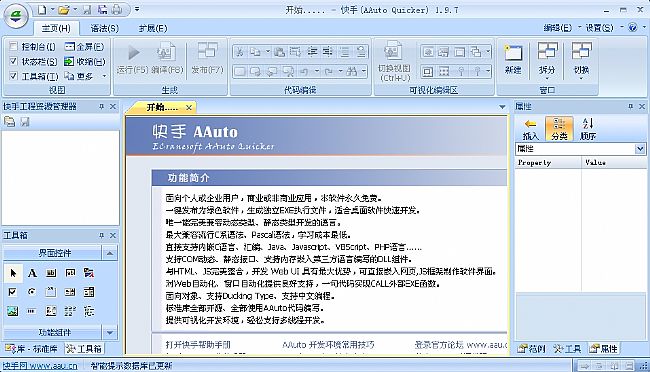Screen dimensions: 650x372
Task: Click the project manager open-folder icon
Action: pos(10,122)
